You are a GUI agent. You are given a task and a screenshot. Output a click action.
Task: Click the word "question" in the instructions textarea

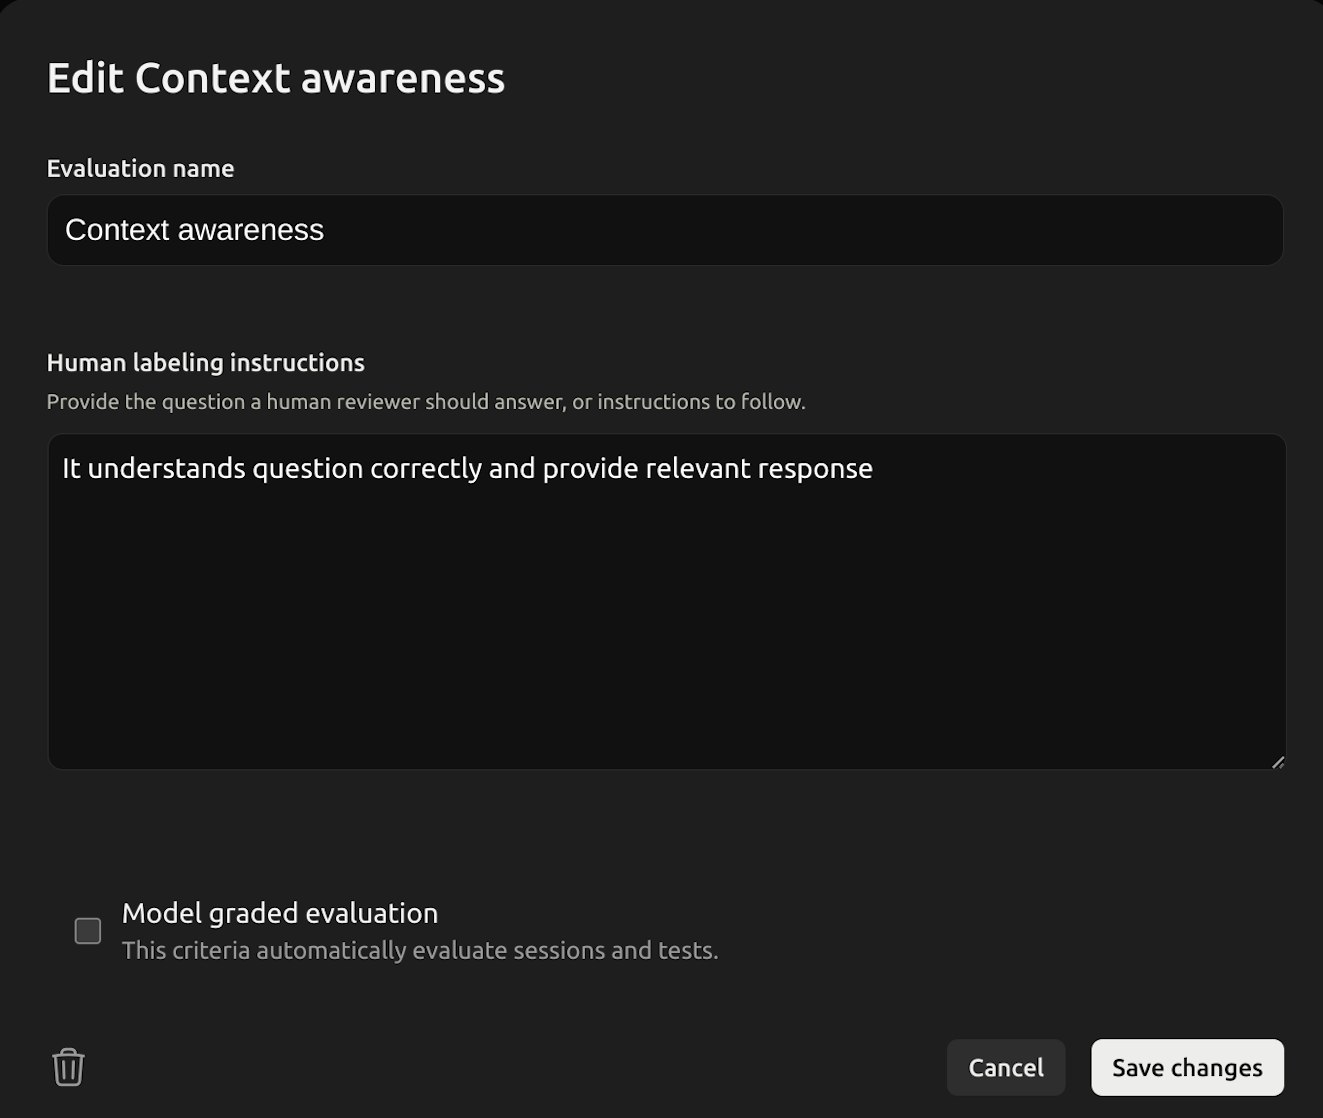[307, 468]
